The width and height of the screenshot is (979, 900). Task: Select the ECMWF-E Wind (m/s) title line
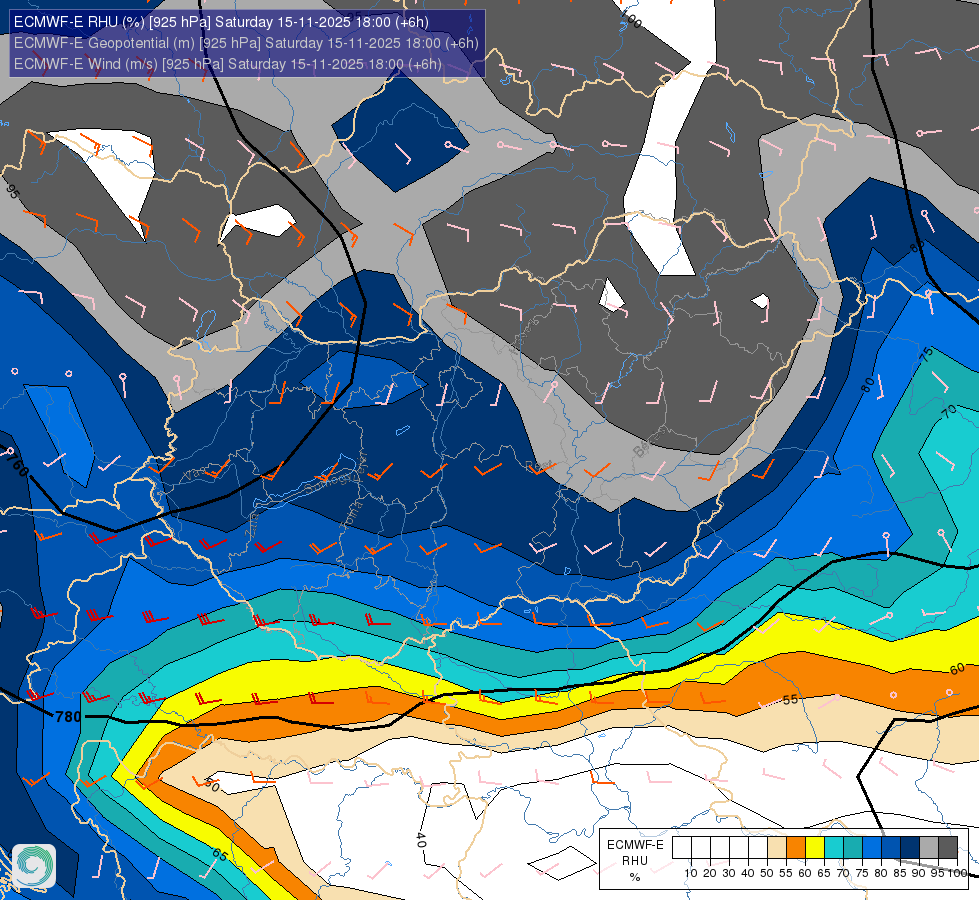pyautogui.click(x=228, y=64)
